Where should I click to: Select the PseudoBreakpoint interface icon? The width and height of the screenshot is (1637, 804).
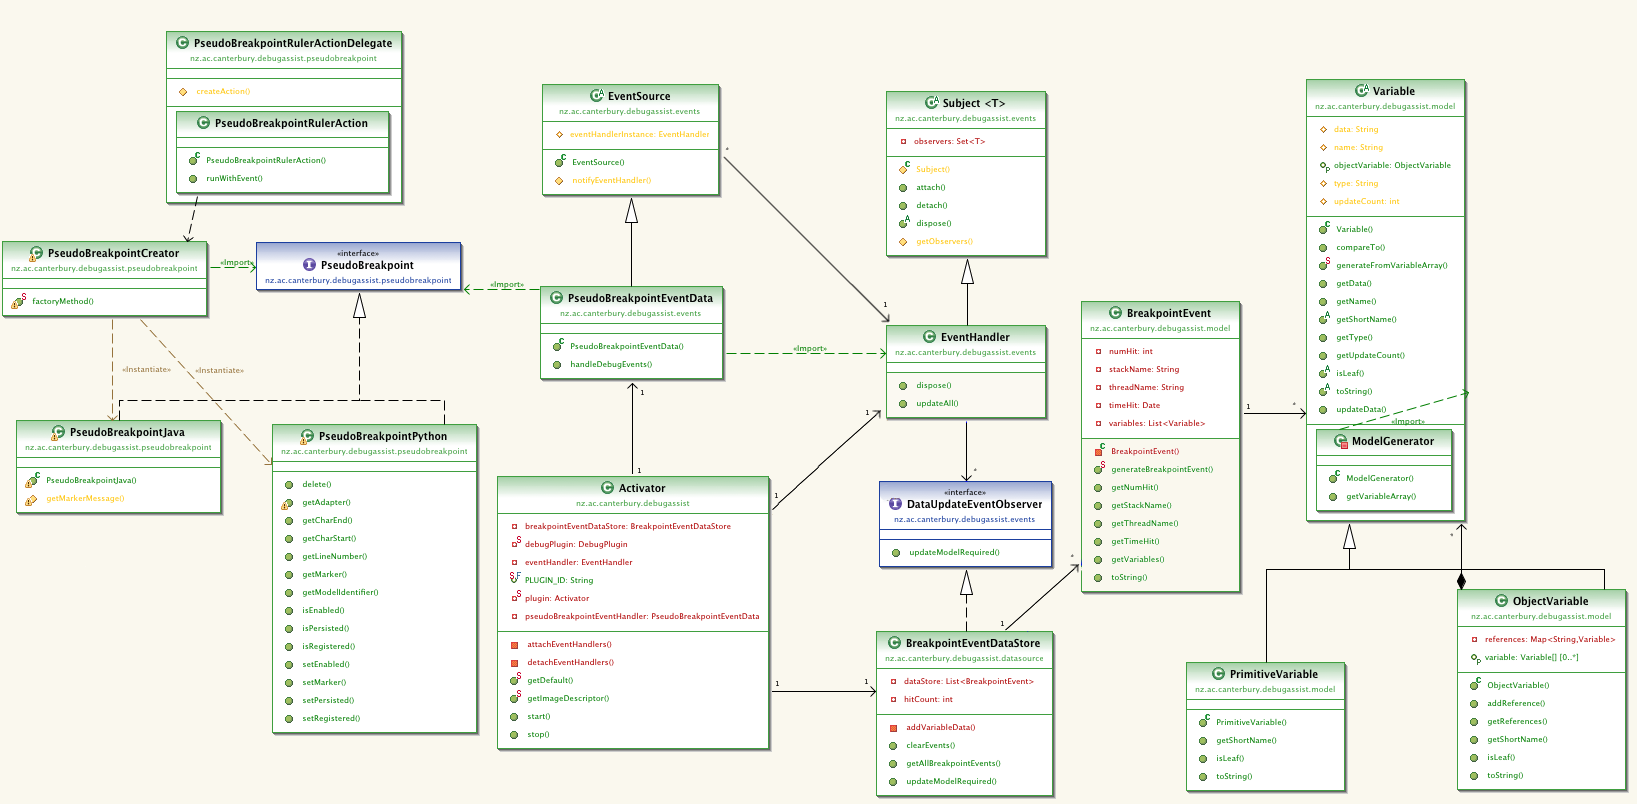point(309,265)
